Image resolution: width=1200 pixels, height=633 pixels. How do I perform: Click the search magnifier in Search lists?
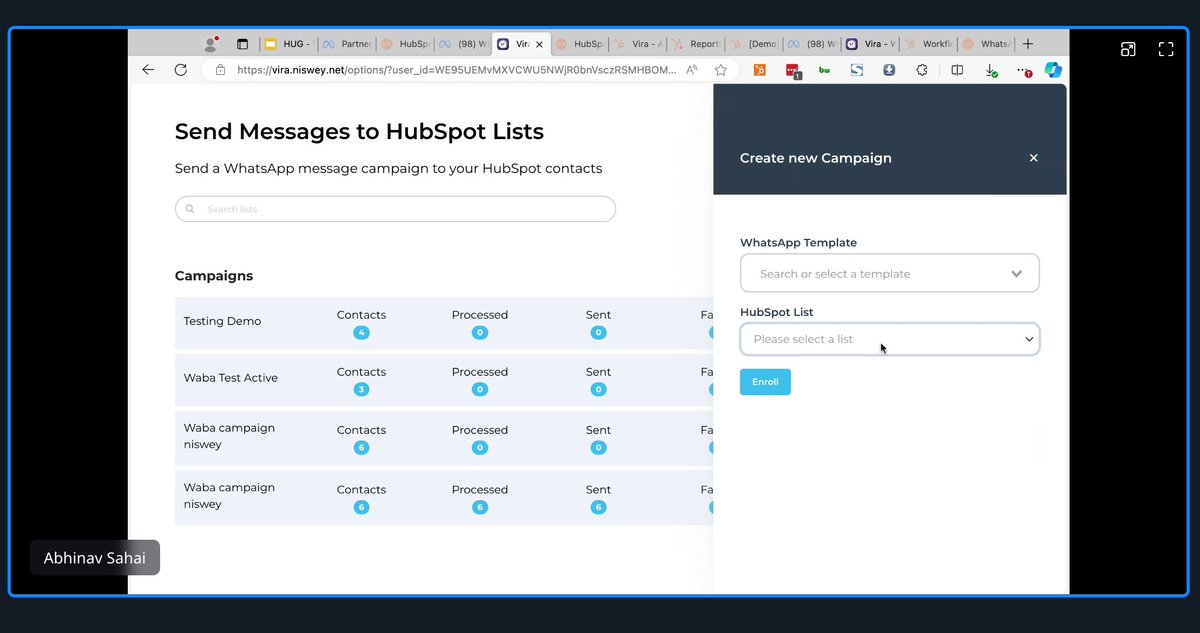point(190,209)
